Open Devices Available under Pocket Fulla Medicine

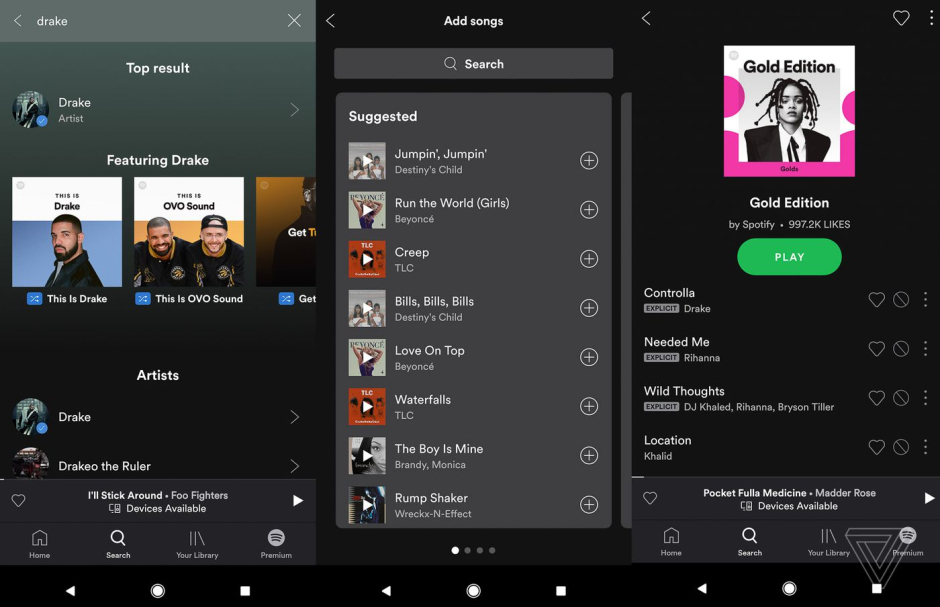(x=789, y=506)
